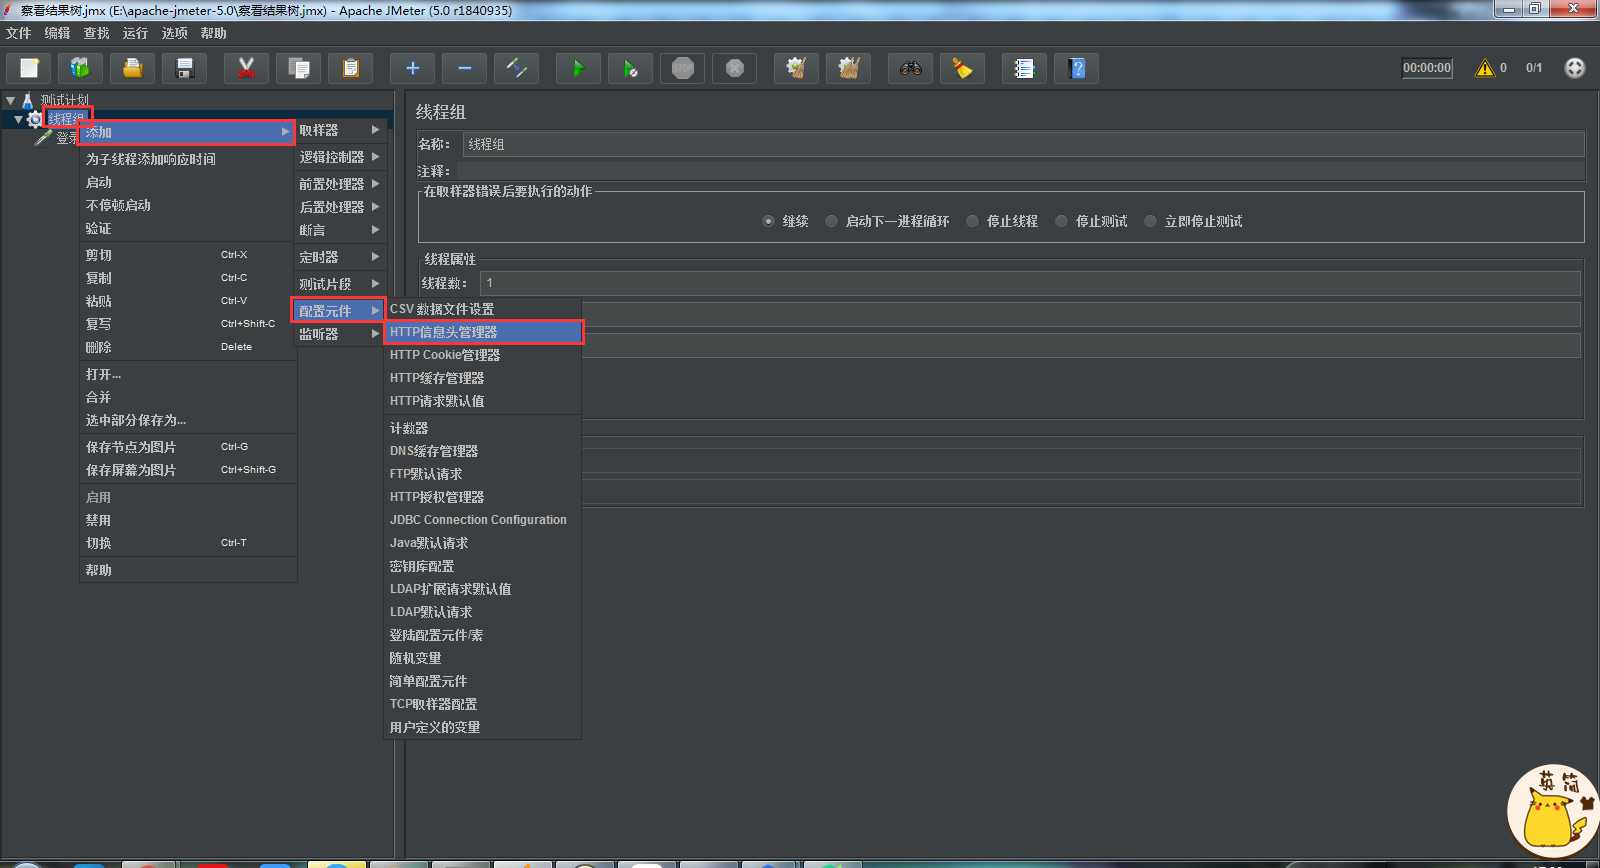This screenshot has width=1600, height=868.
Task: Expand the 前置处理器 submenu
Action: [x=340, y=184]
